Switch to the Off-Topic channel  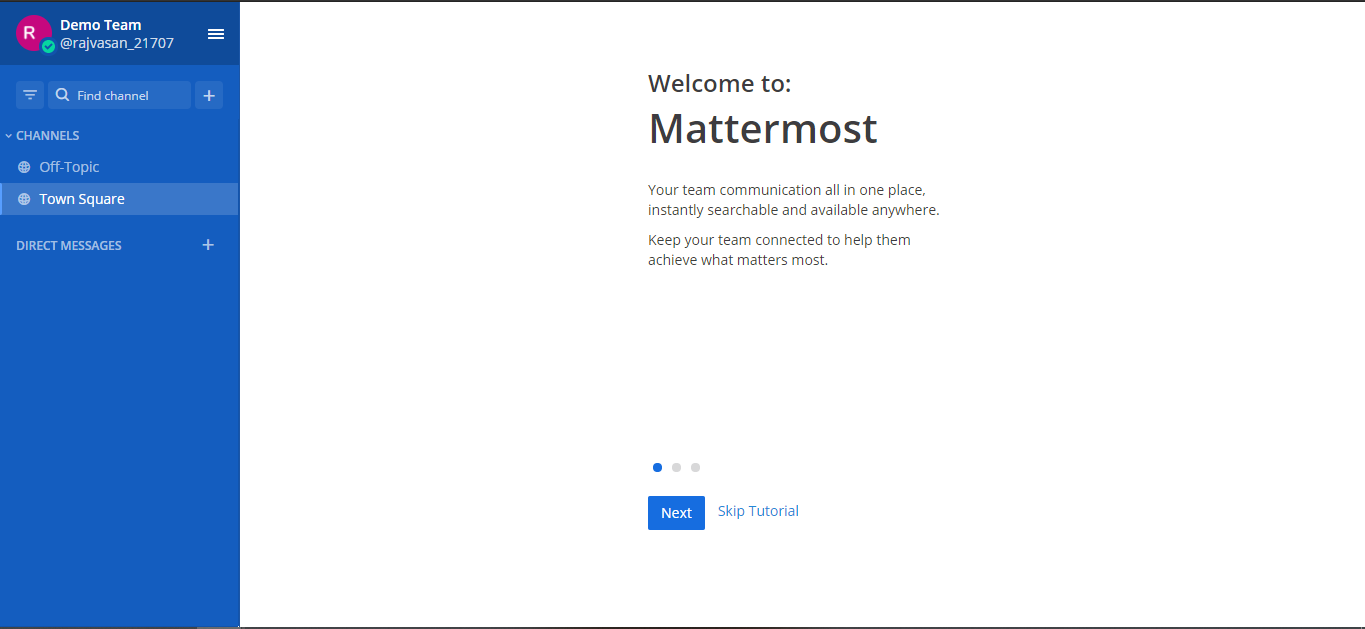pyautogui.click(x=70, y=166)
